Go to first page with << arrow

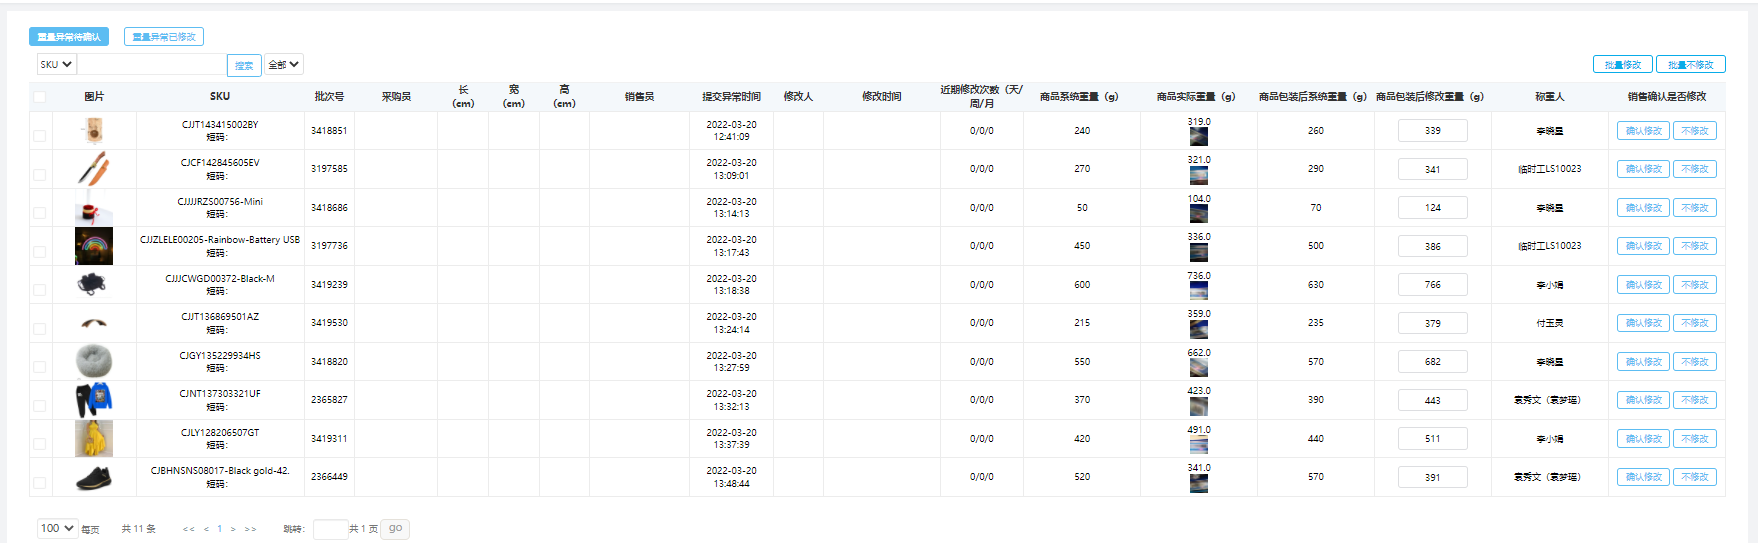pyautogui.click(x=188, y=529)
